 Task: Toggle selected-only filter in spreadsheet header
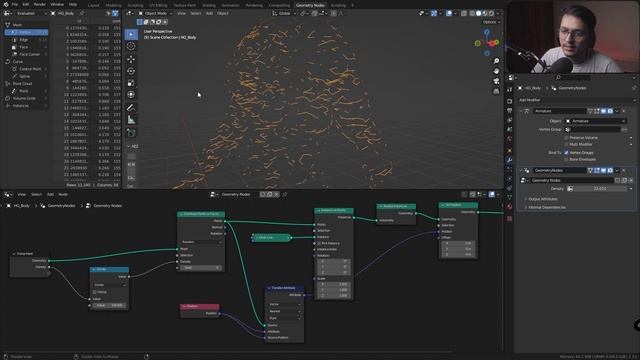click(109, 13)
